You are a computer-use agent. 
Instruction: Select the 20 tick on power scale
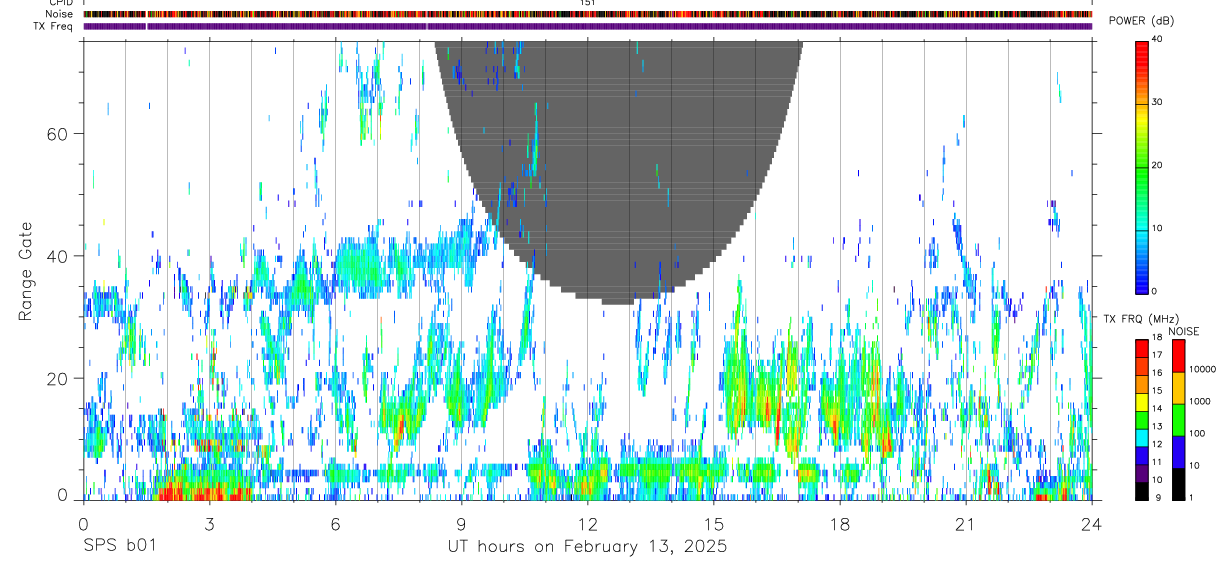point(1157,166)
